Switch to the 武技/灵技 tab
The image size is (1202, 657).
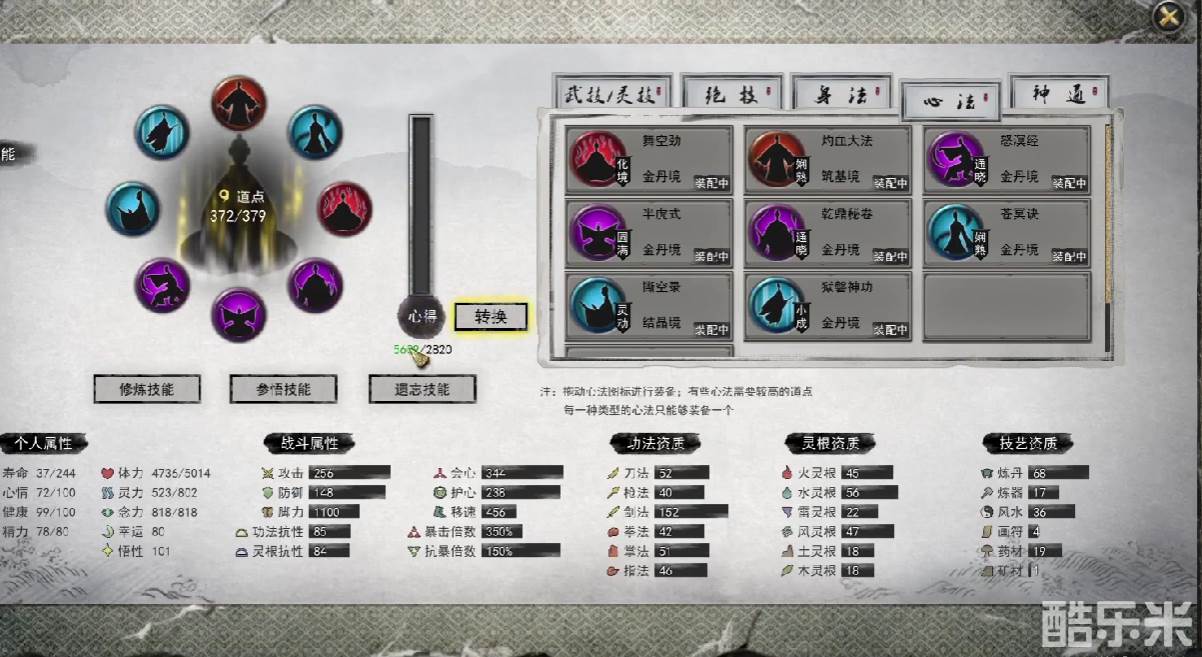pyautogui.click(x=608, y=95)
